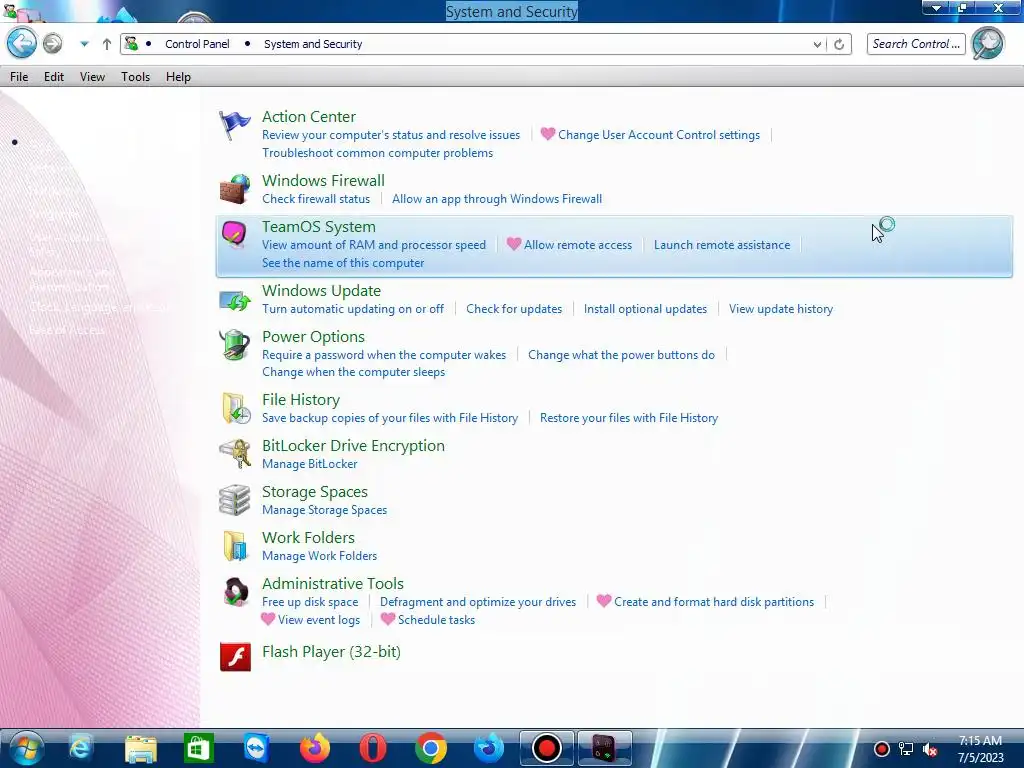
Task: Open View update history
Action: tap(780, 309)
